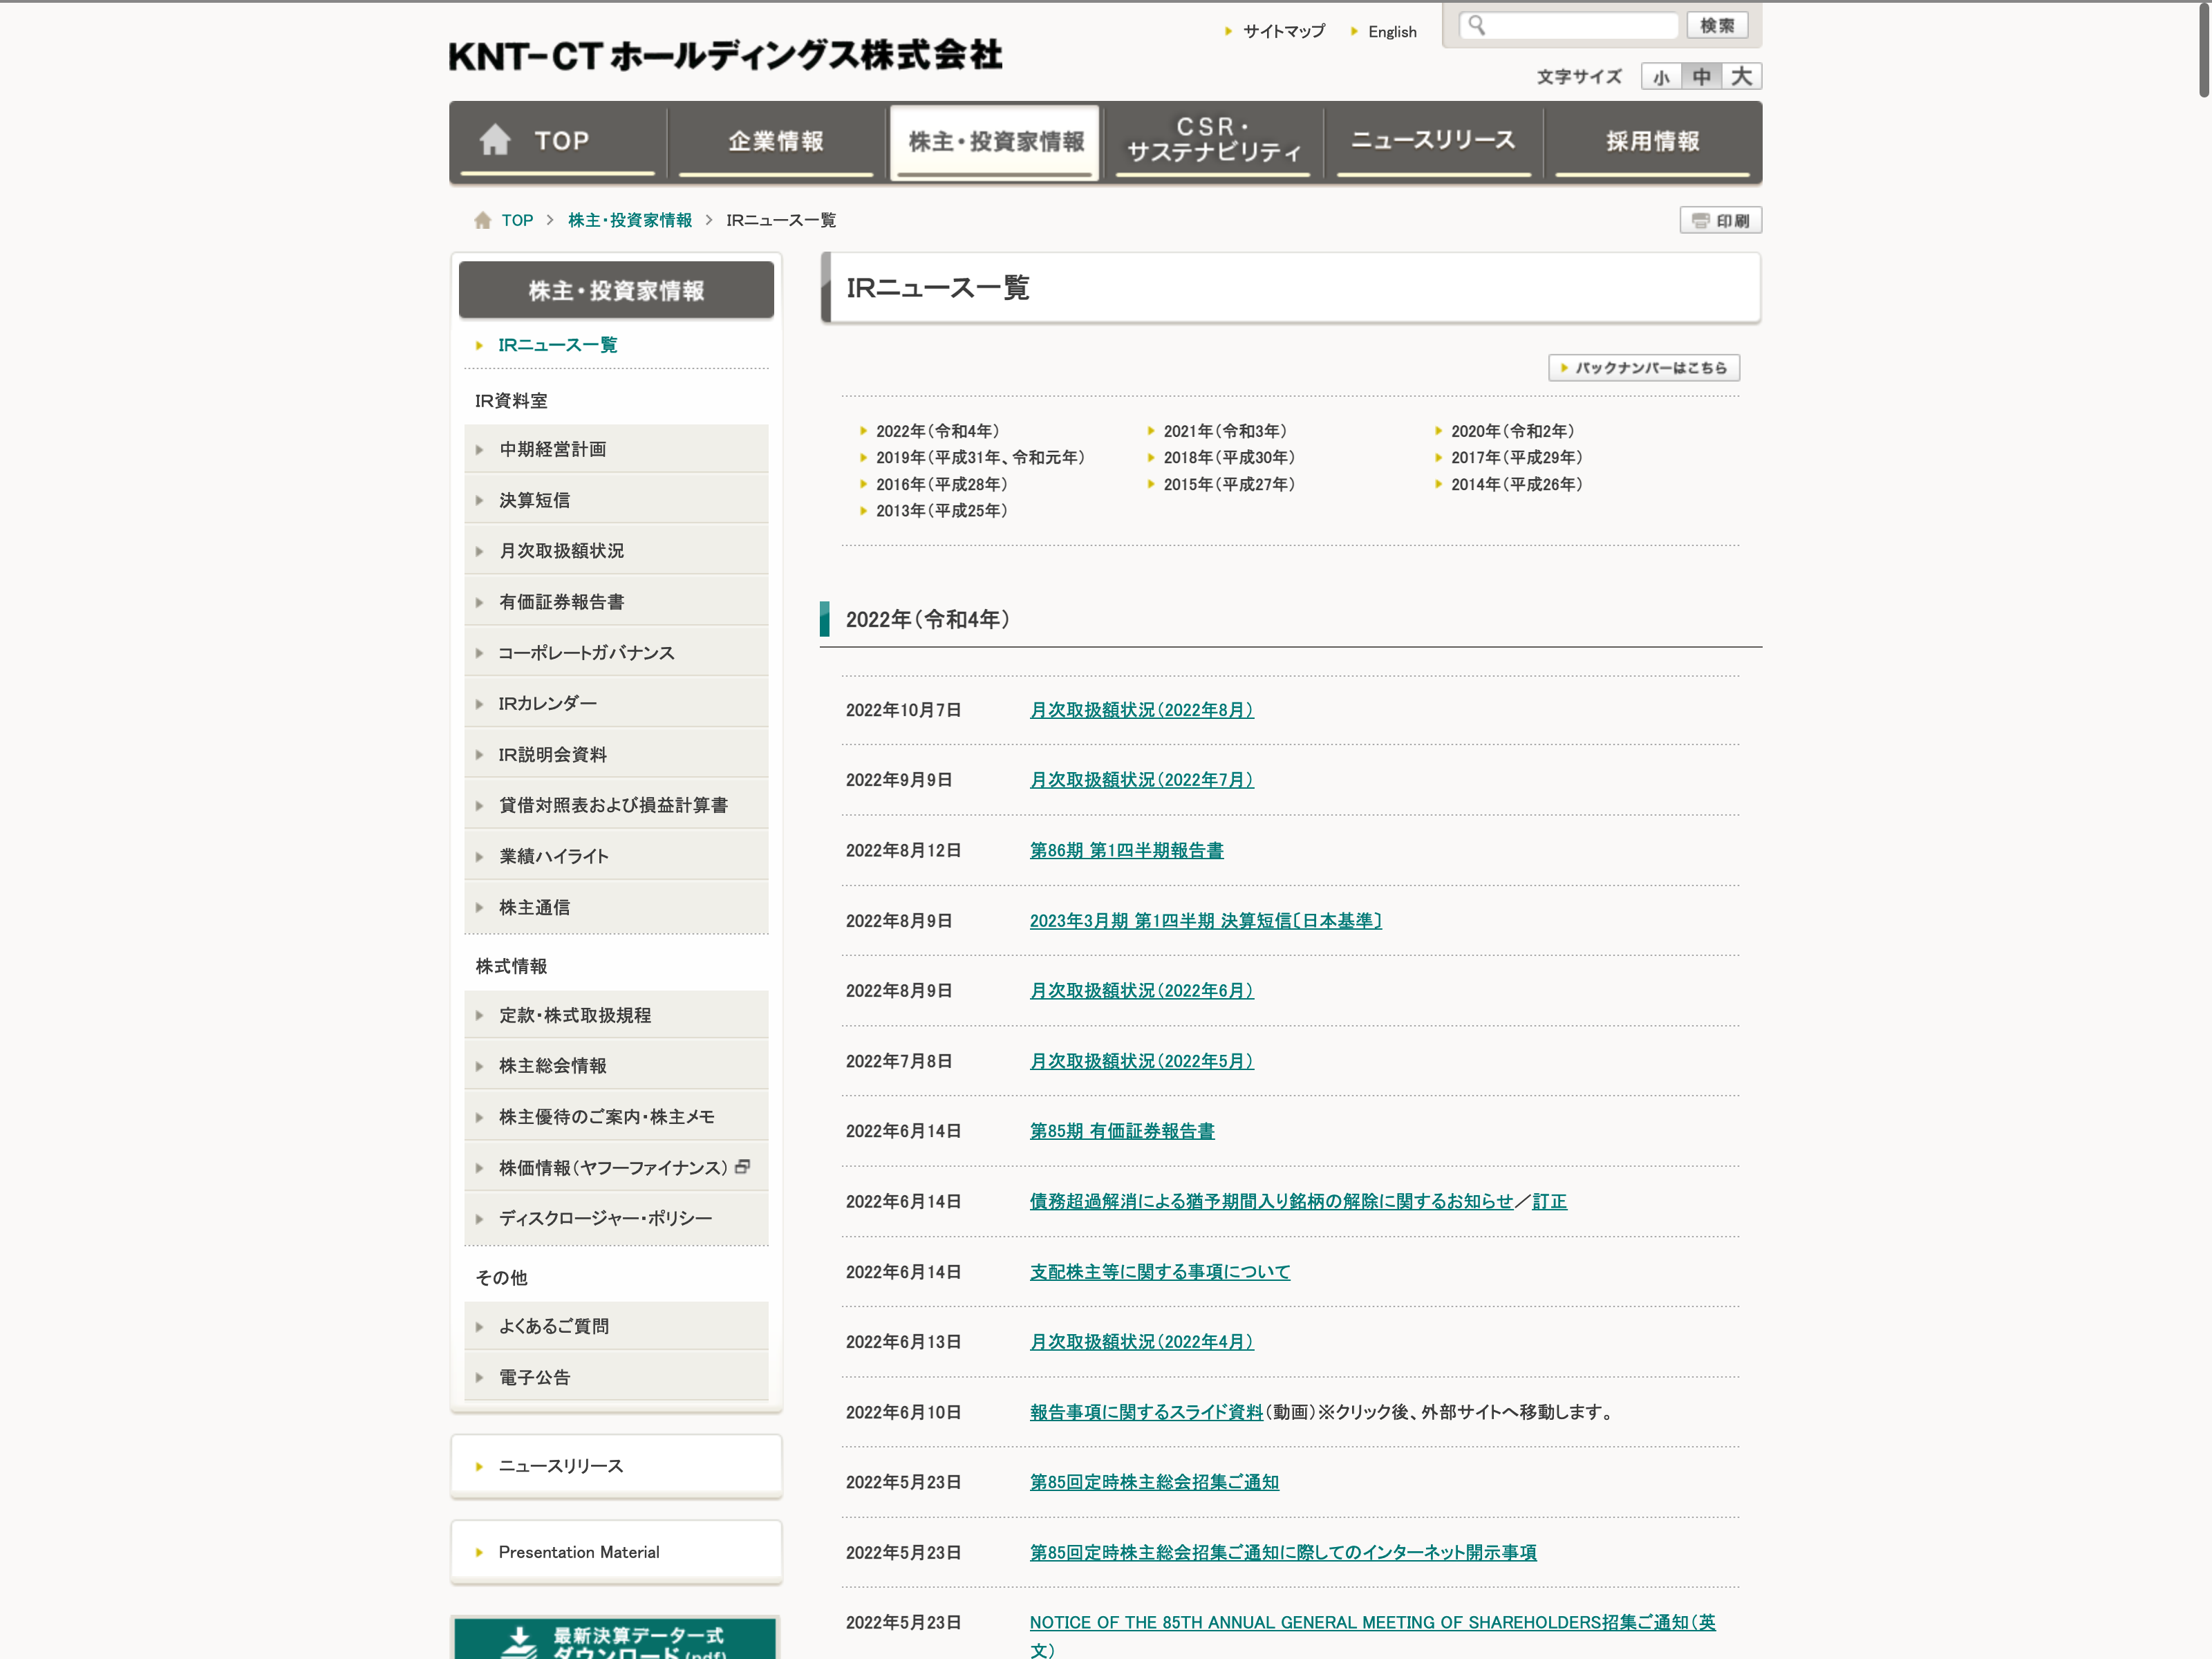Jump to 2021年(令和3年) section
This screenshot has width=2212, height=1659.
1224,431
